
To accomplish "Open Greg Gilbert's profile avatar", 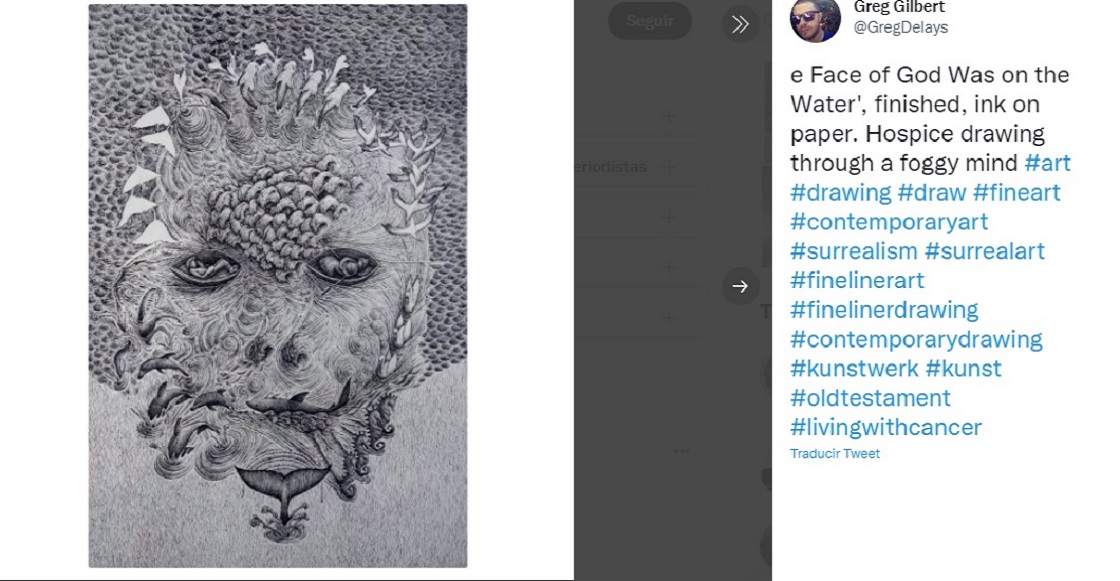I will (815, 18).
